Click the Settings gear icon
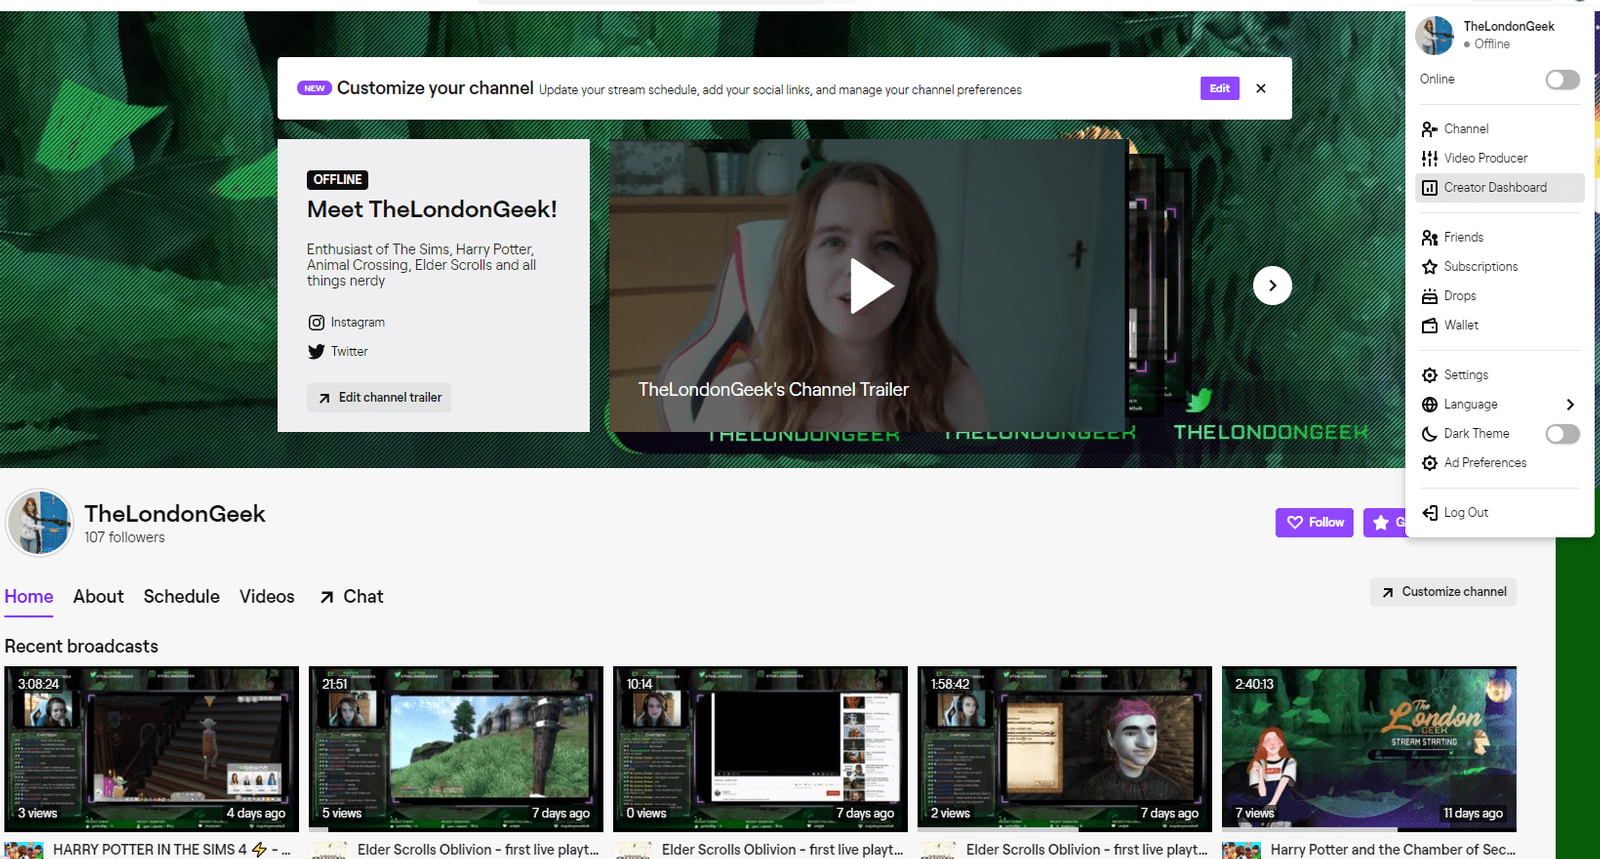This screenshot has width=1600, height=859. (x=1429, y=375)
